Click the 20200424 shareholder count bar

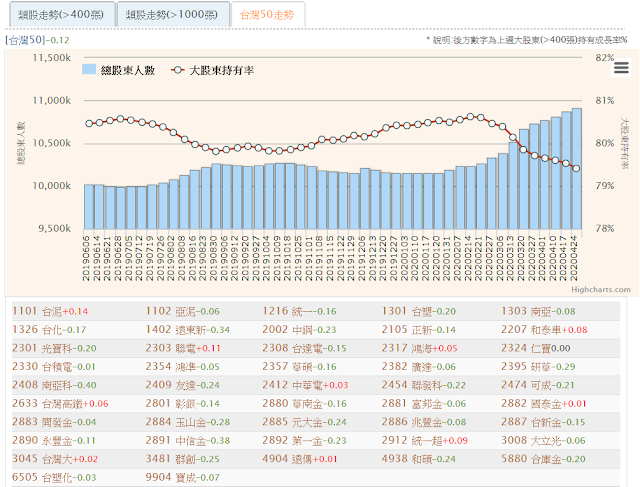coord(577,168)
